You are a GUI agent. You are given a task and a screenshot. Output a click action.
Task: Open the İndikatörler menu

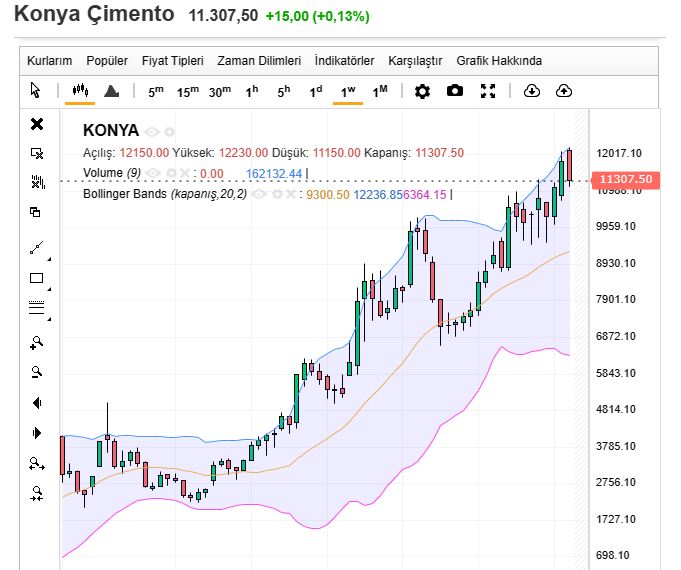(x=344, y=60)
